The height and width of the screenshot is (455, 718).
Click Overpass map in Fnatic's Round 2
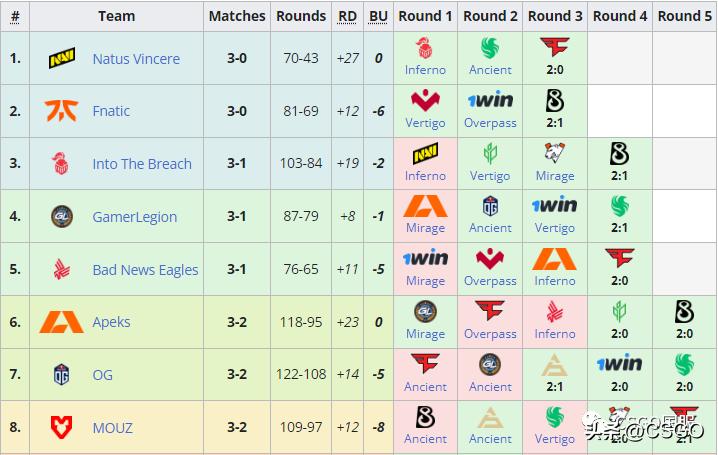click(490, 123)
